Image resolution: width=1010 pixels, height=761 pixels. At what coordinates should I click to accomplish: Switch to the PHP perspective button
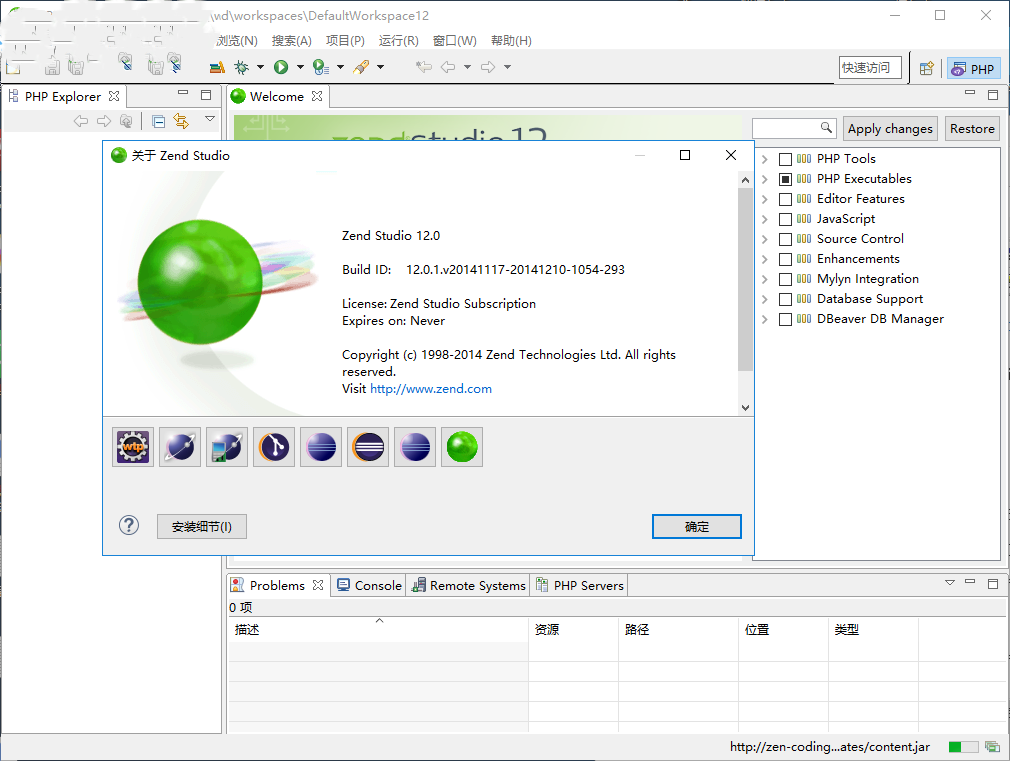click(x=973, y=68)
